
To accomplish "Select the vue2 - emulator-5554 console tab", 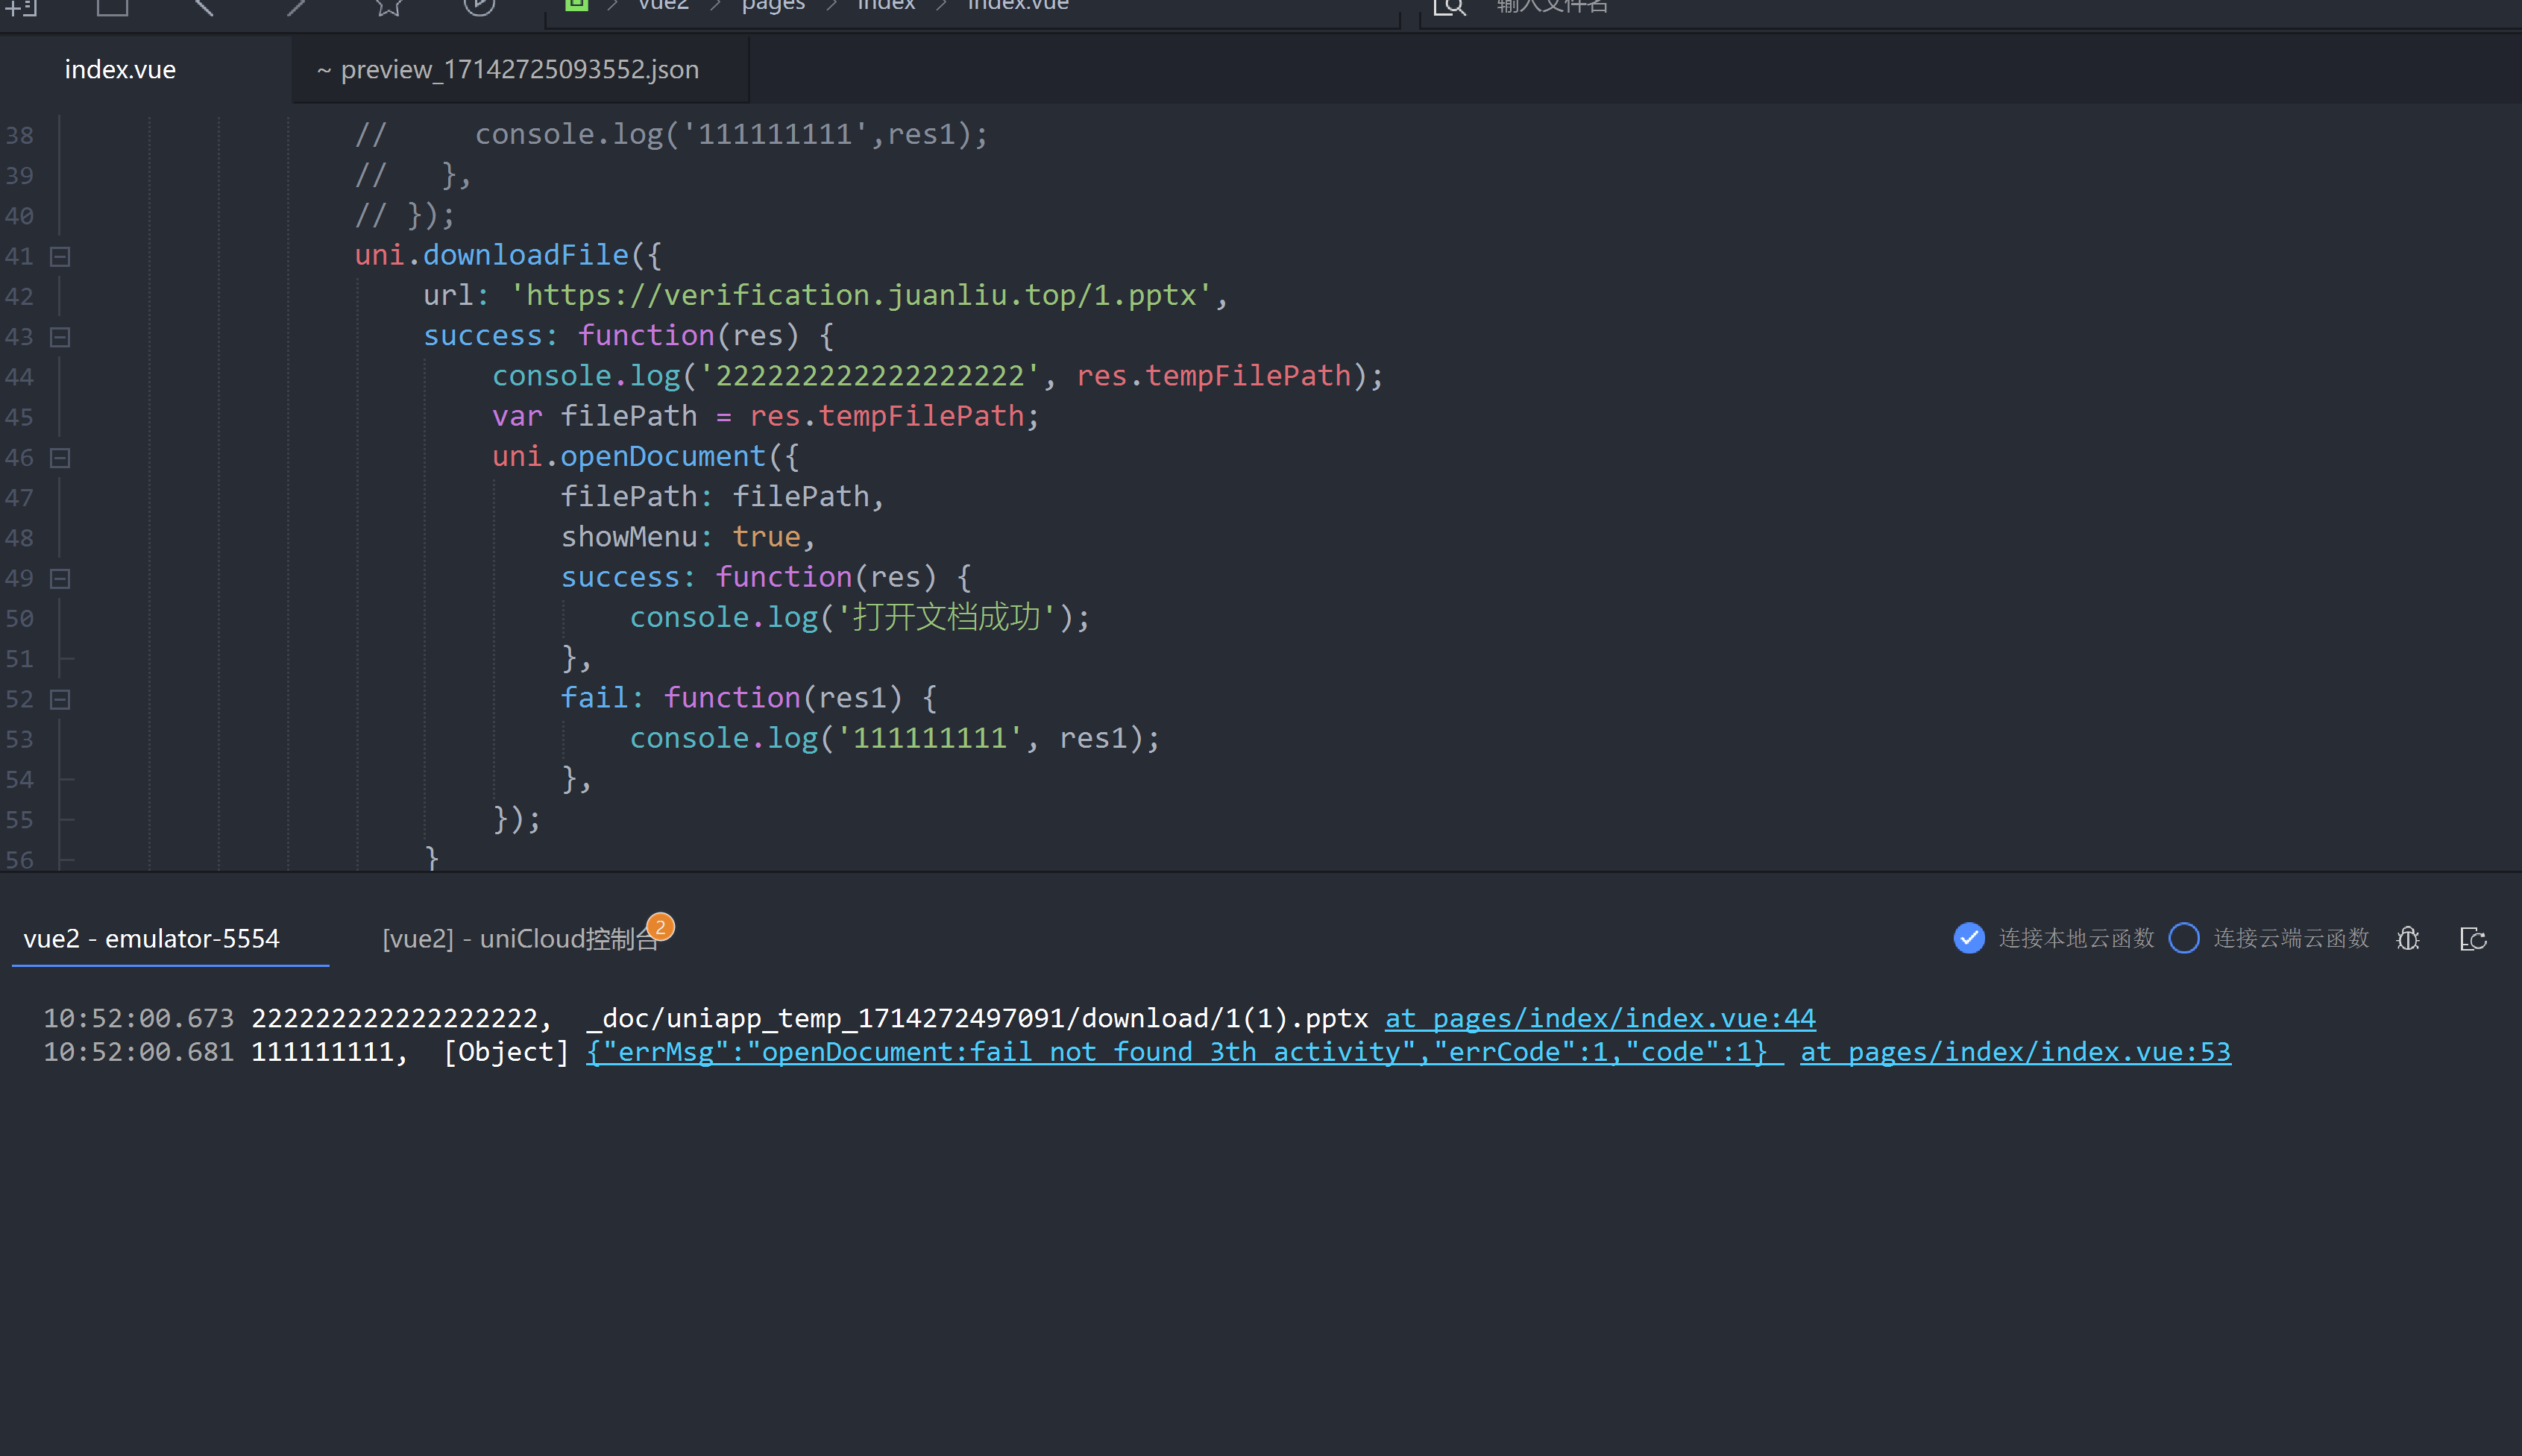I will pos(151,938).
